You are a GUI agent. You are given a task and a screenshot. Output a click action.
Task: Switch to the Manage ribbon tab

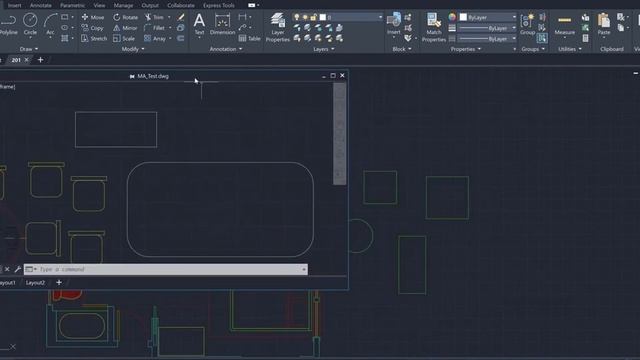(x=123, y=5)
